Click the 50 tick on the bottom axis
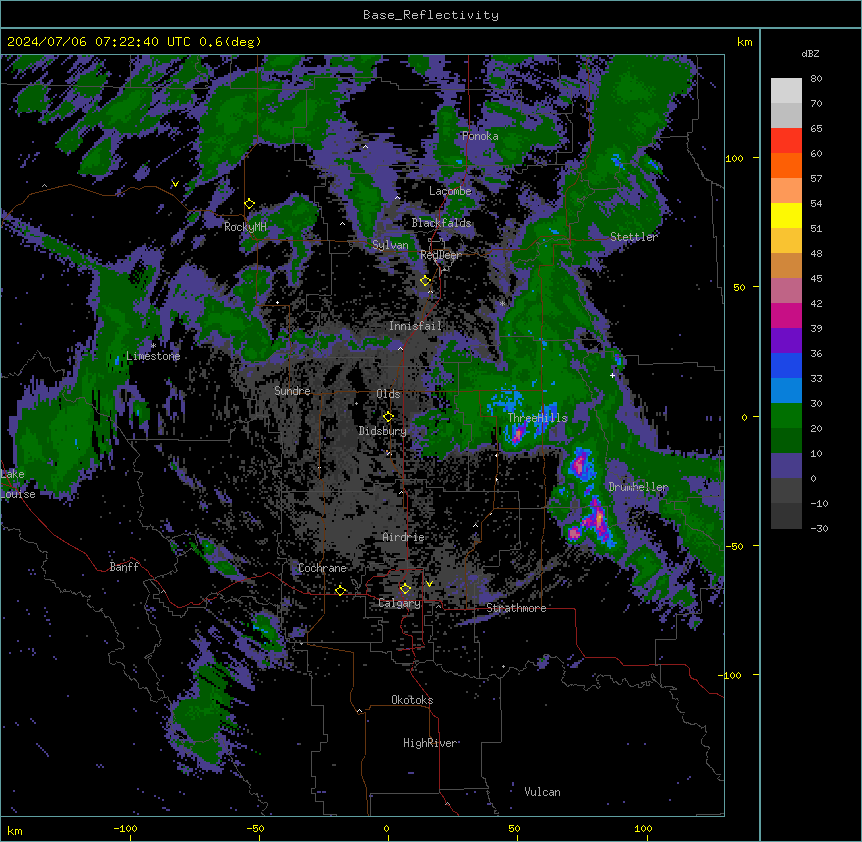This screenshot has height=842, width=862. (515, 828)
